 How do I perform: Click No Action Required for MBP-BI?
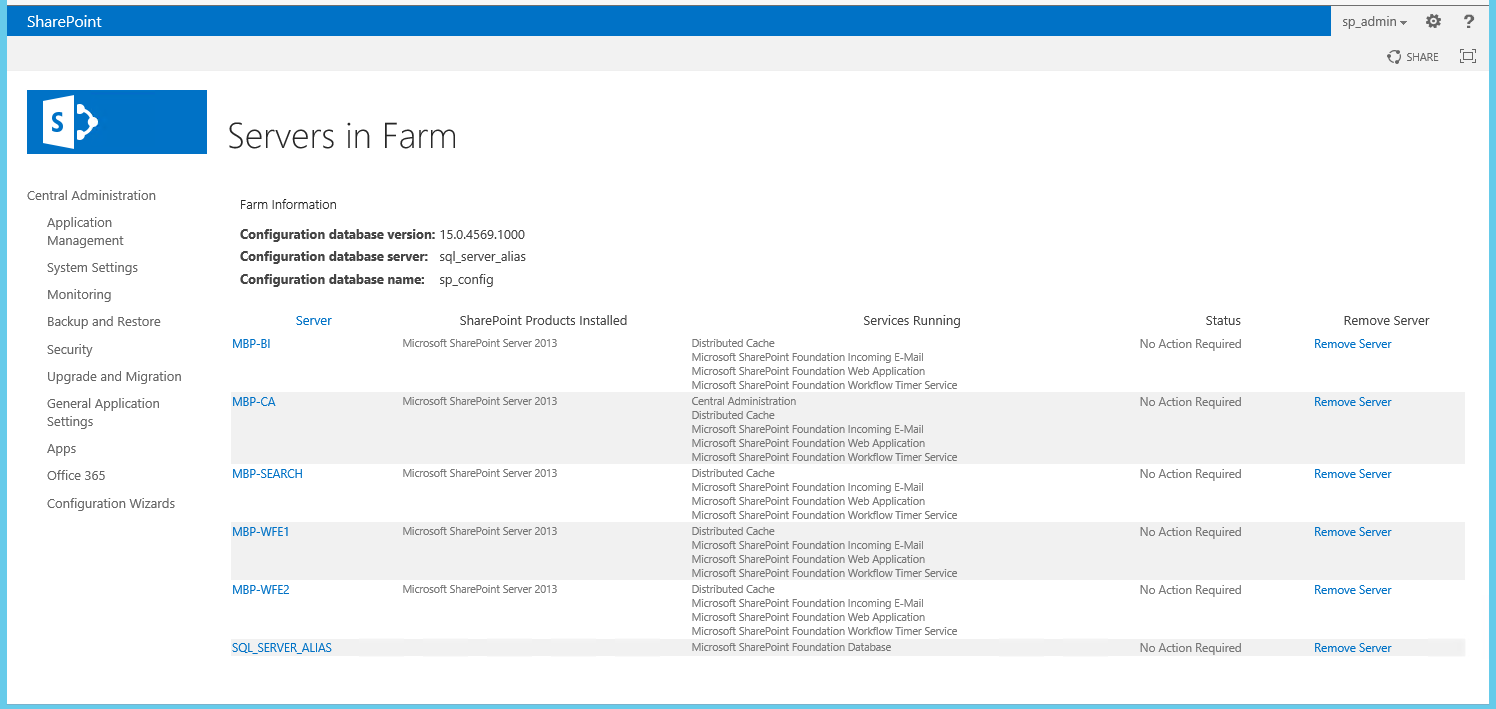[x=1190, y=344]
